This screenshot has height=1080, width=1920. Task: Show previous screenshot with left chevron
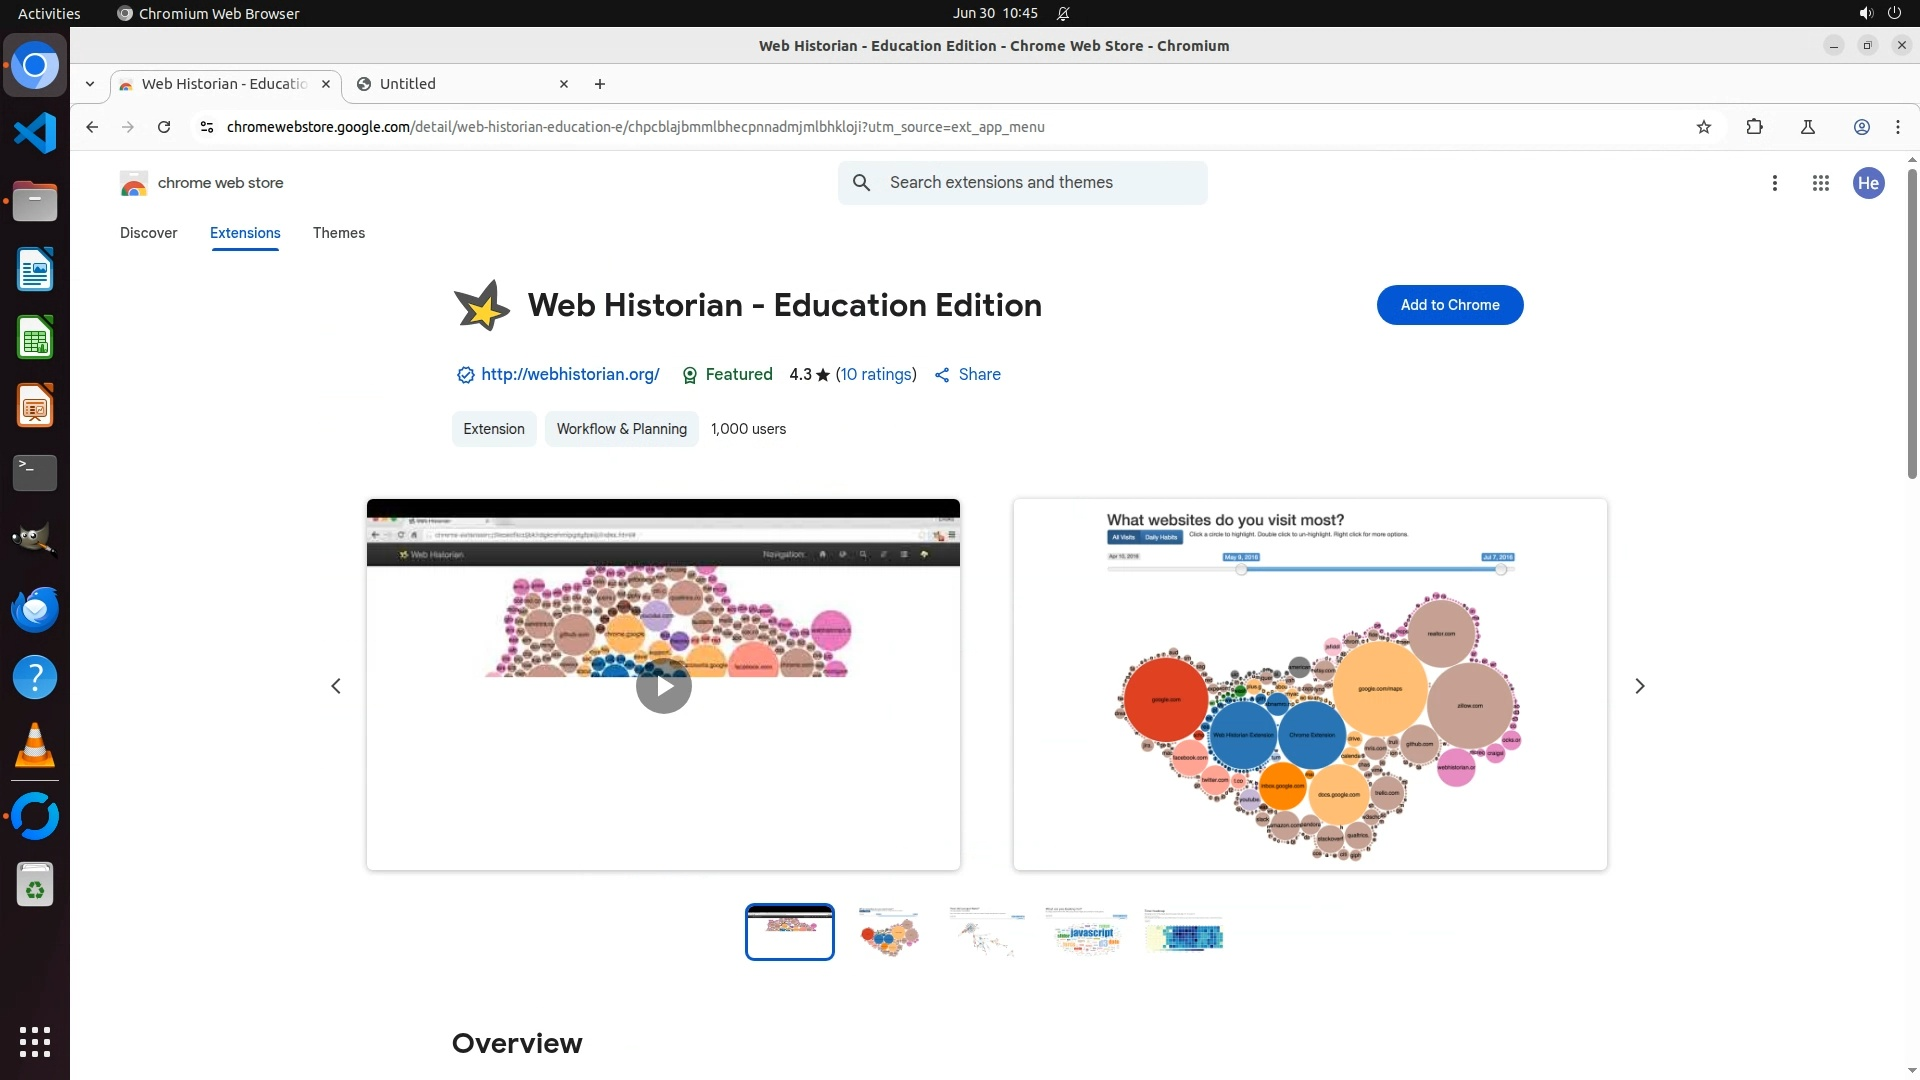(336, 686)
